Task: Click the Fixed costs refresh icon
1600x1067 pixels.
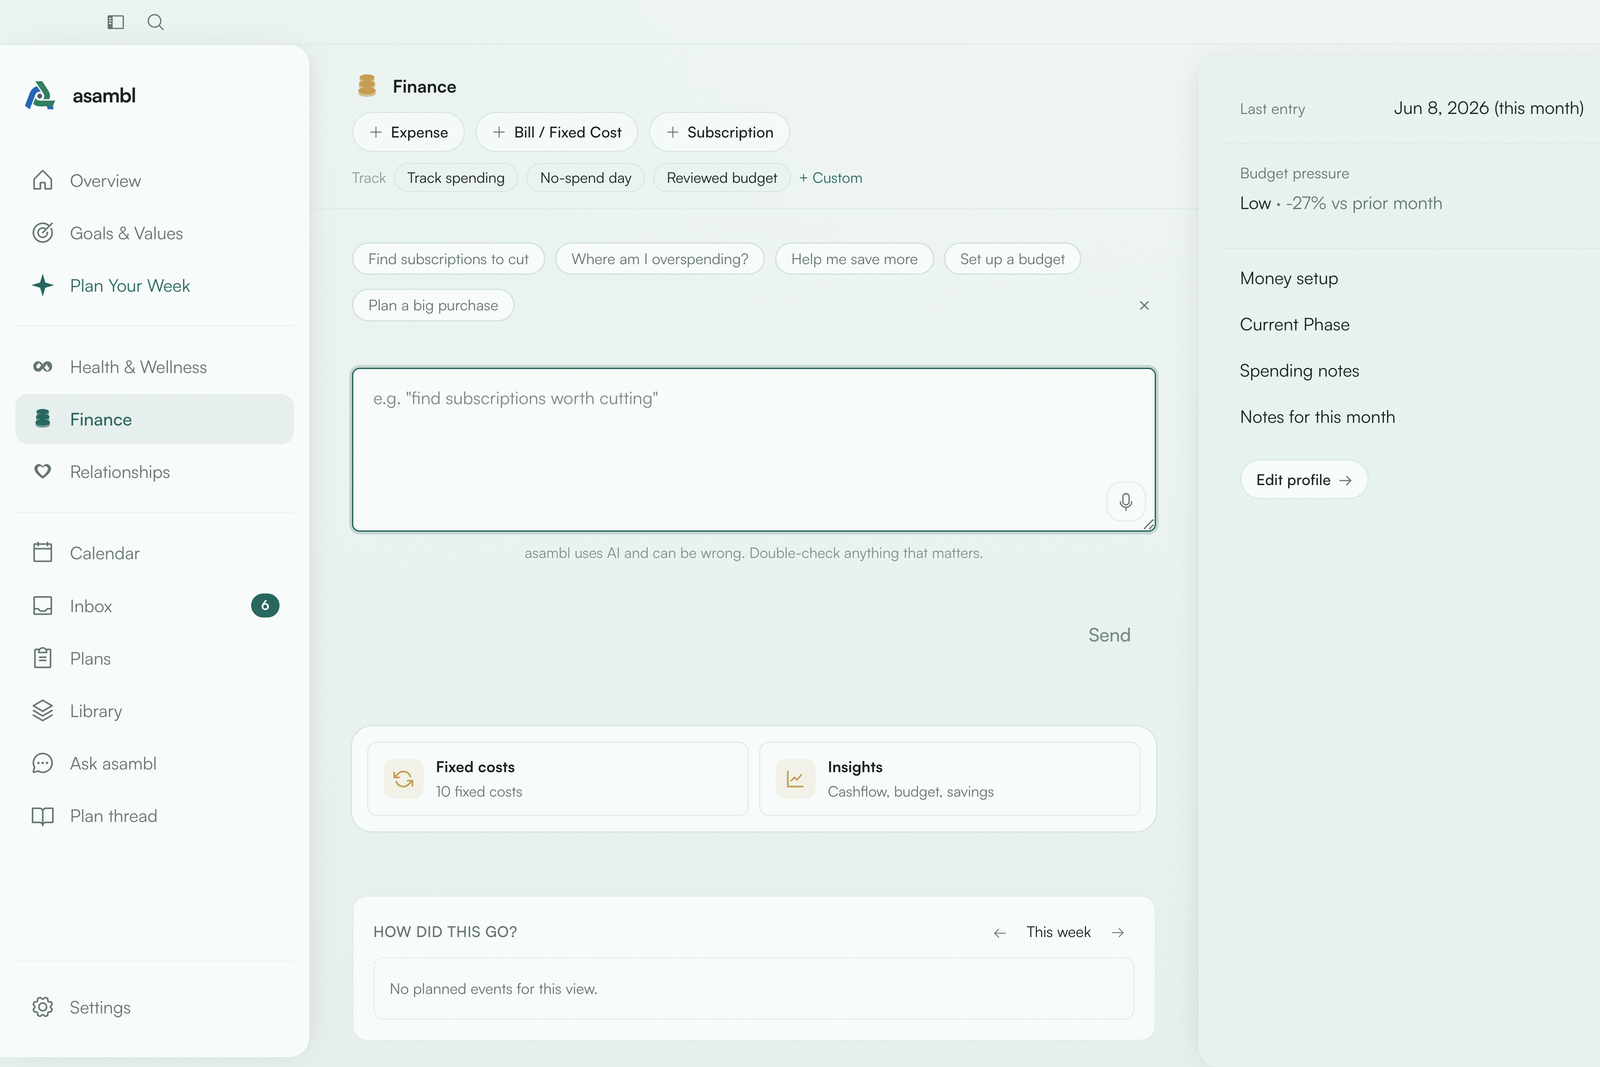Action: [404, 779]
